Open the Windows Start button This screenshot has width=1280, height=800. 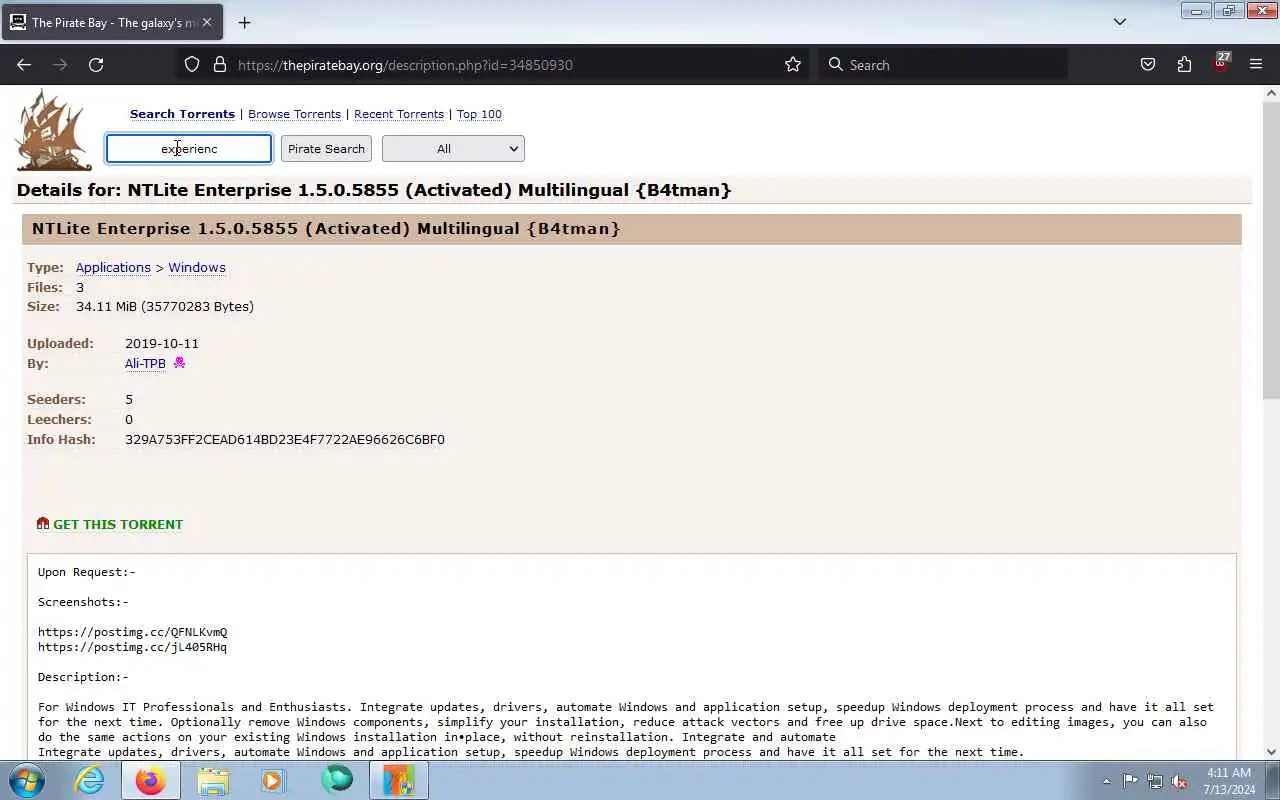(x=27, y=780)
